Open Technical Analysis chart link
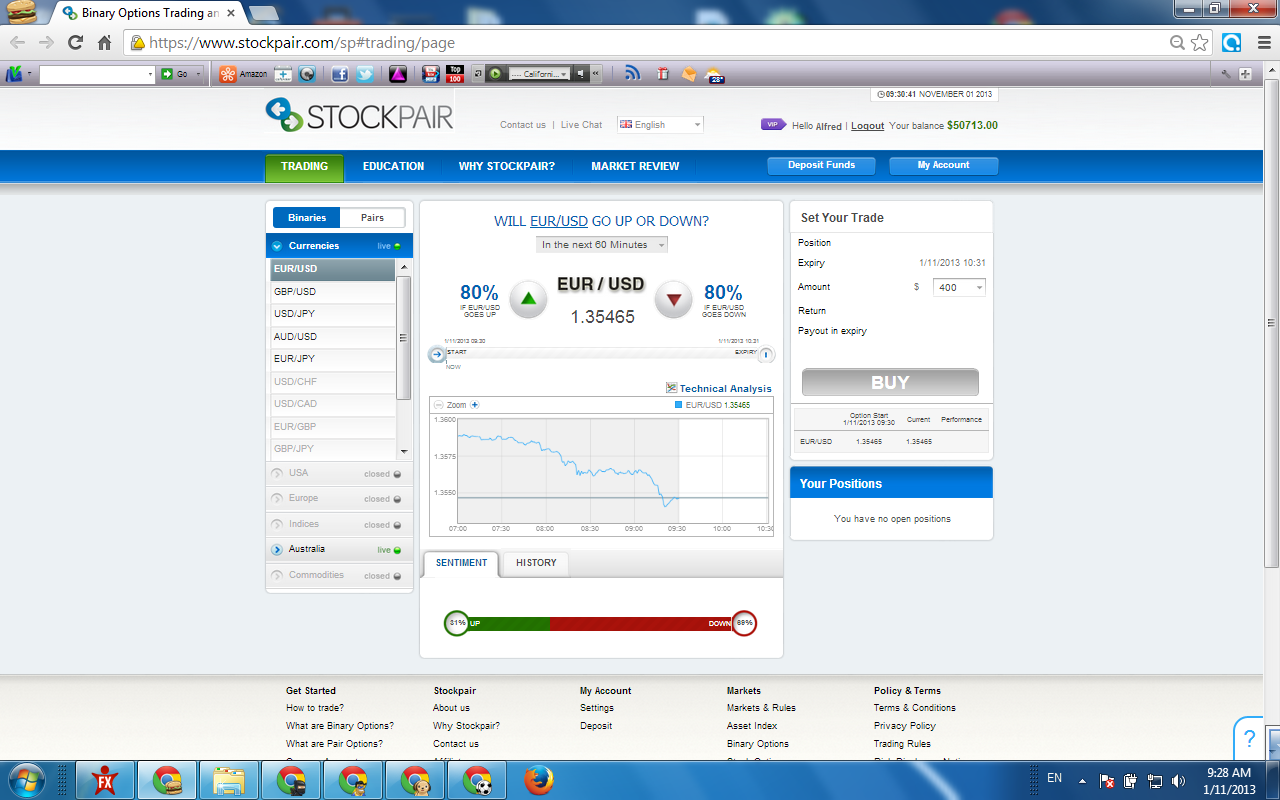The width and height of the screenshot is (1280, 800). pos(719,388)
